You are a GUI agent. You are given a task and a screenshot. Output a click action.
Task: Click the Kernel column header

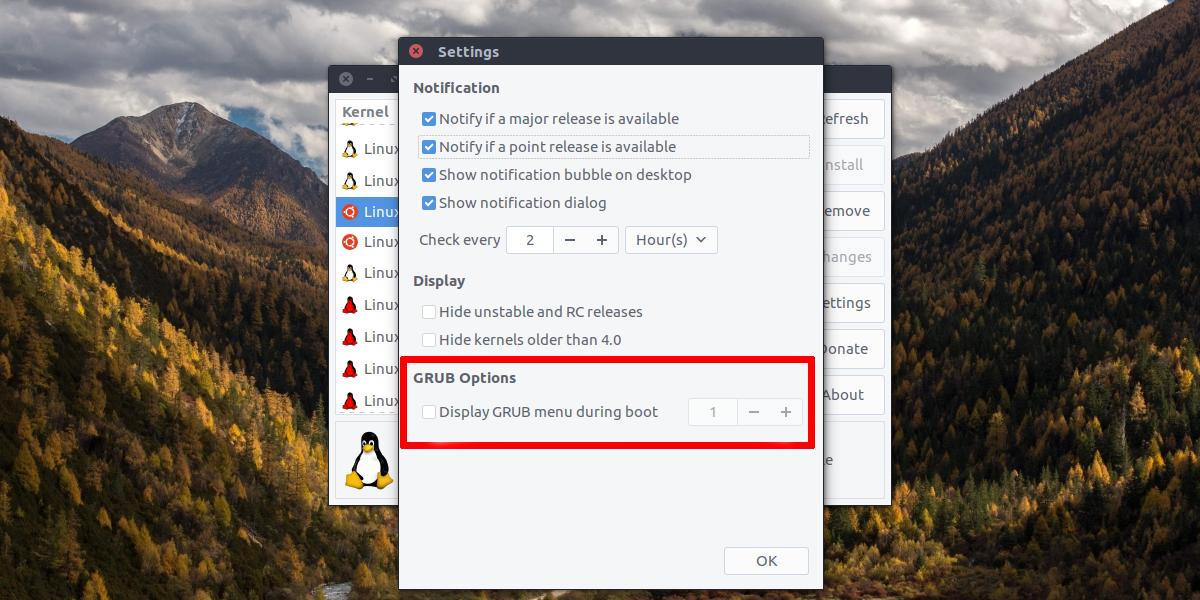(x=365, y=112)
